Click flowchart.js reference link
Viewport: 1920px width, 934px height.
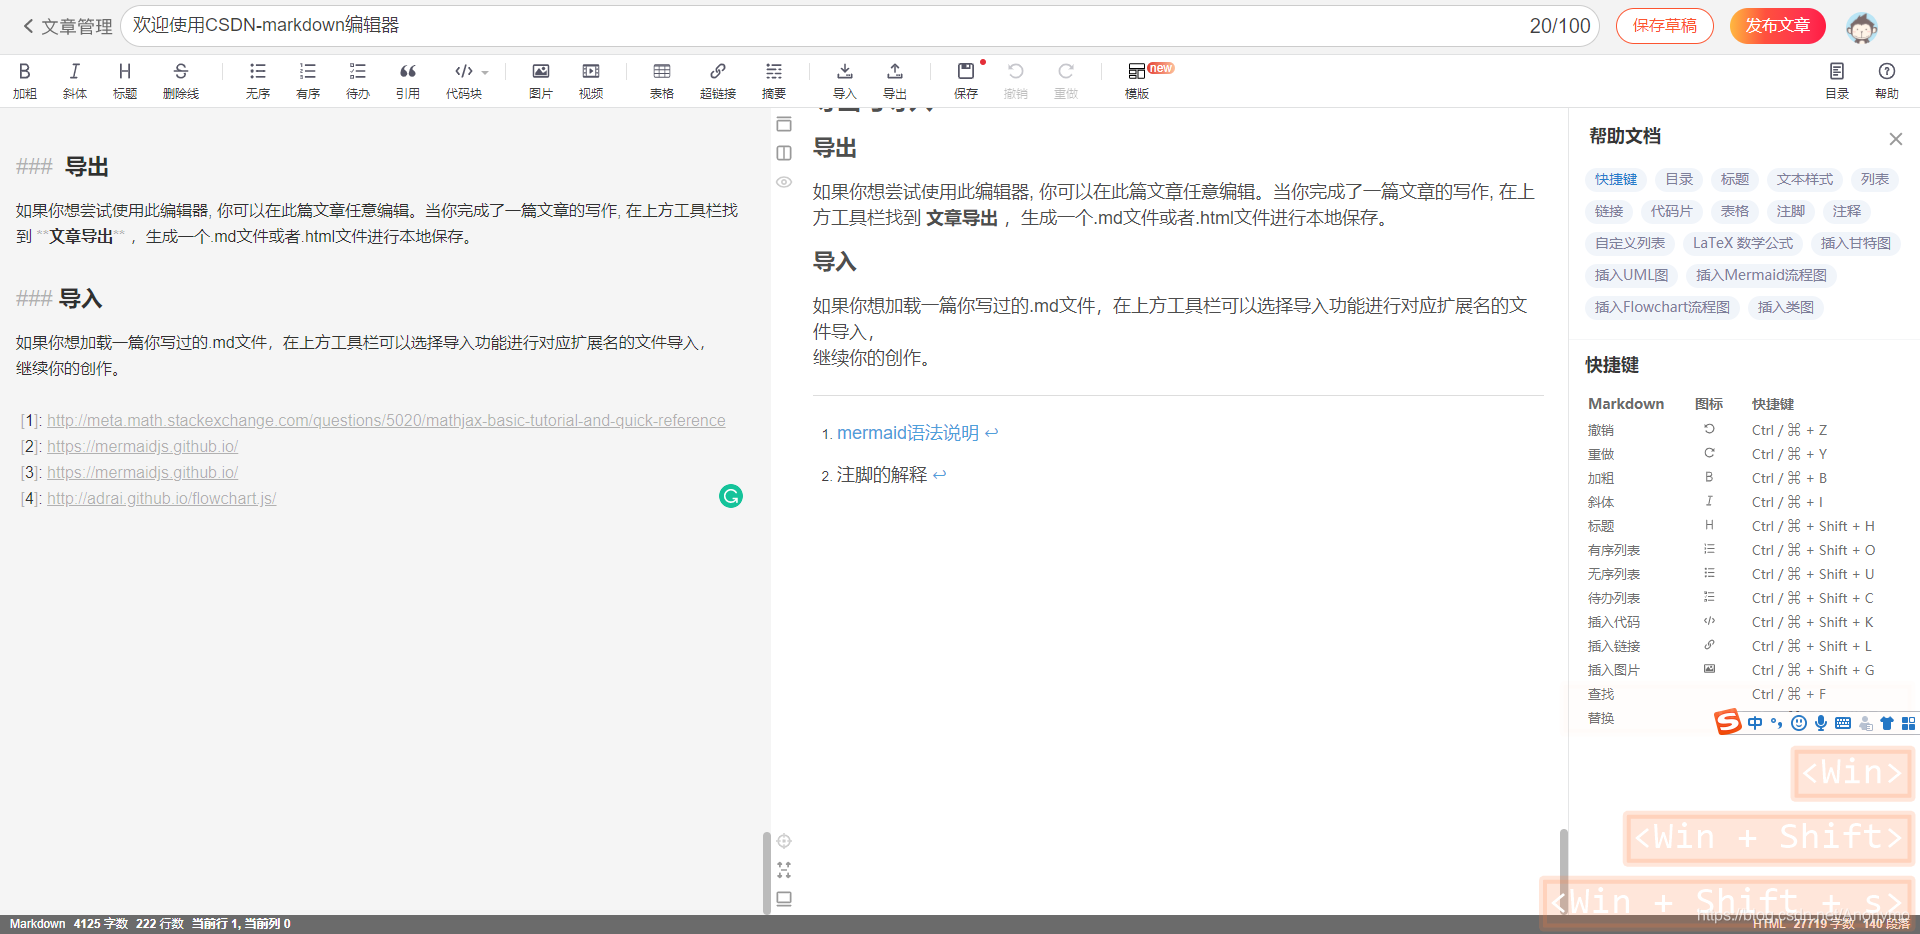tap(161, 499)
